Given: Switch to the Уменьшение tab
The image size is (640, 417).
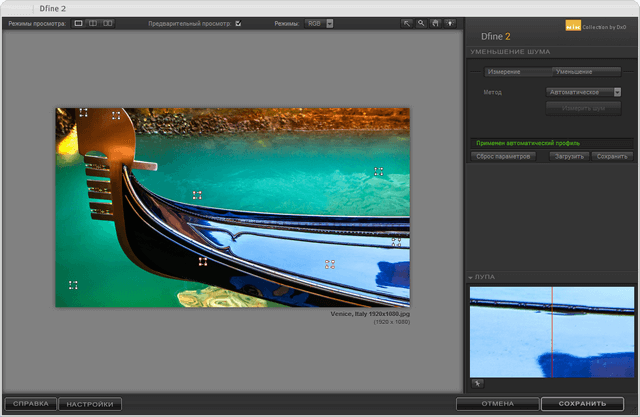Looking at the screenshot, I should [573, 72].
